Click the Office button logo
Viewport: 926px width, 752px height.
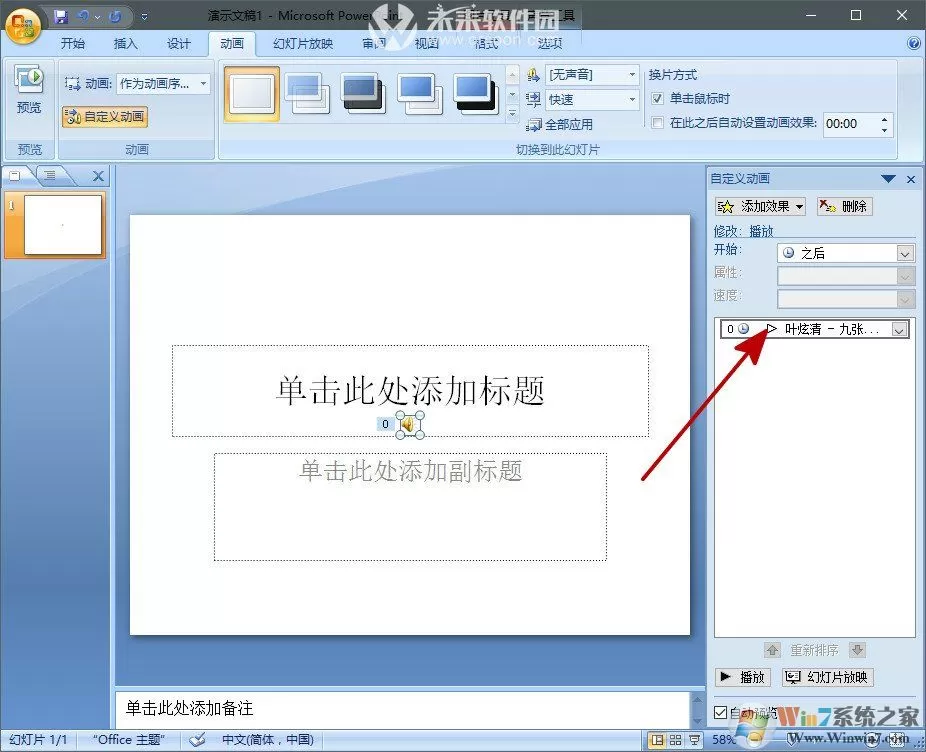23,27
